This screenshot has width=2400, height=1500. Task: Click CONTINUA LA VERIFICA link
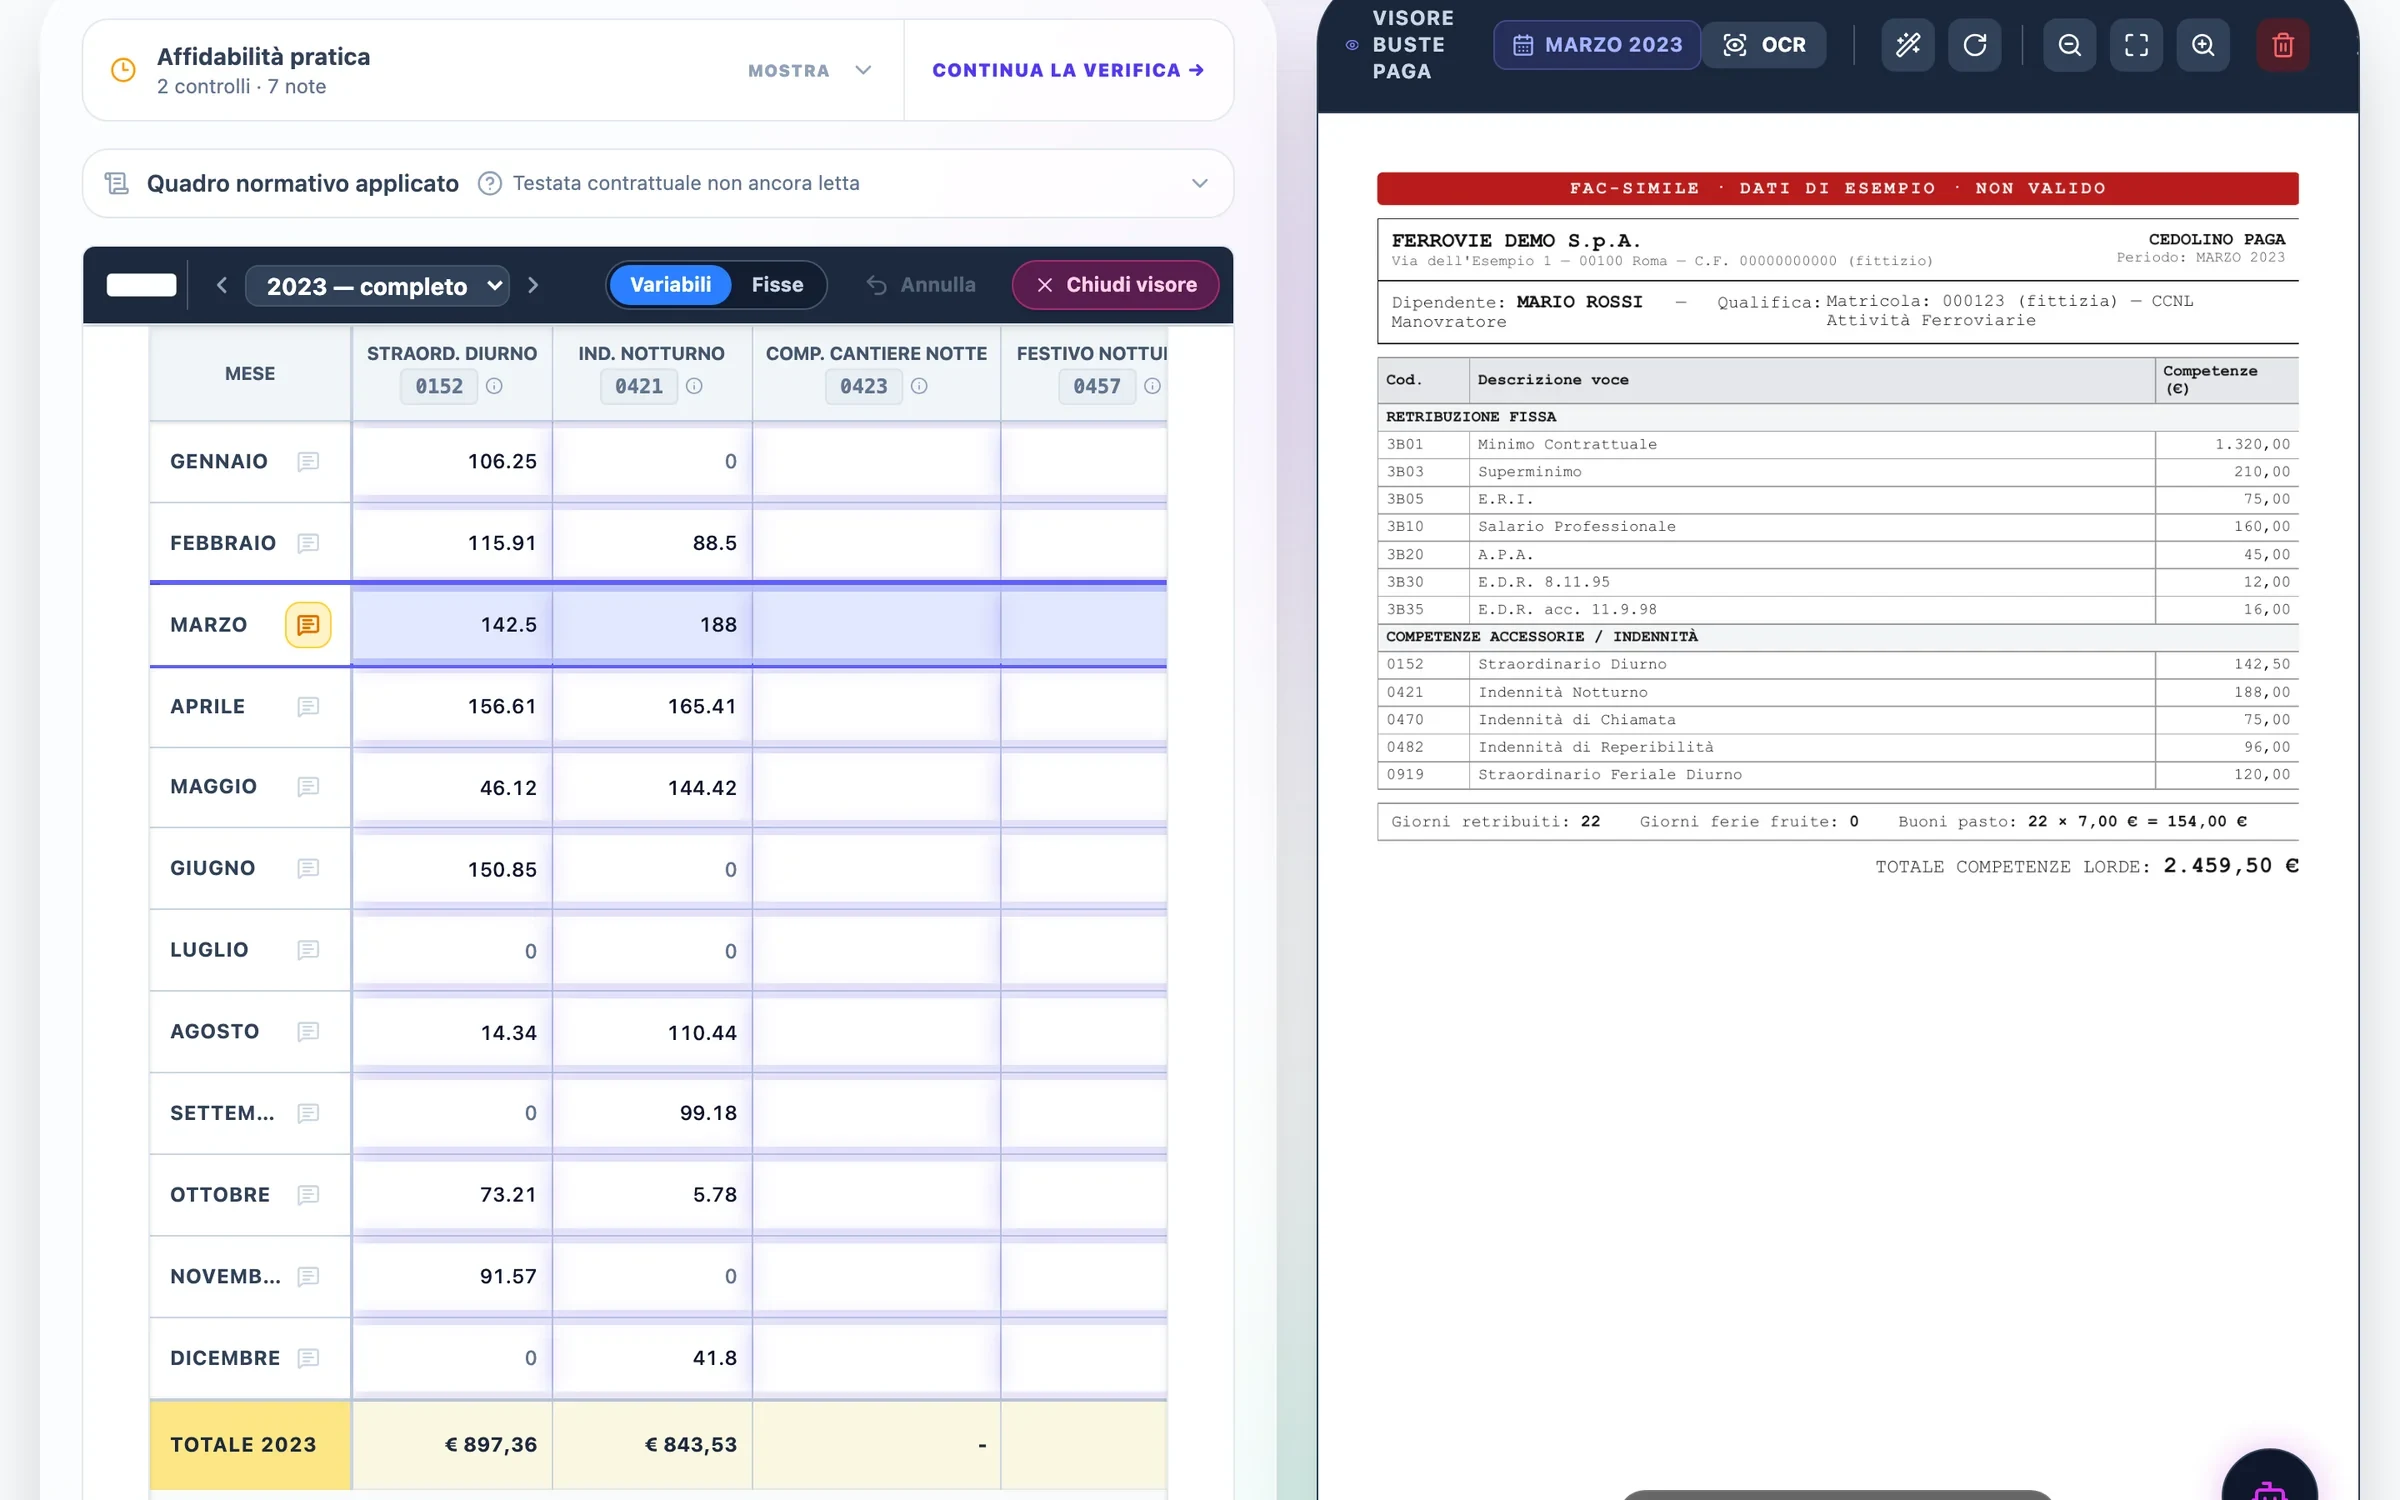pos(1068,70)
